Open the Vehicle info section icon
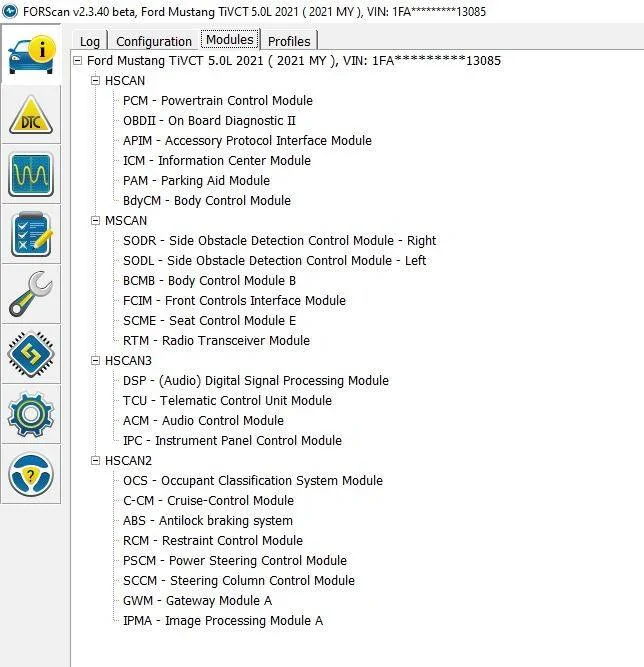The height and width of the screenshot is (667, 644). 31,54
